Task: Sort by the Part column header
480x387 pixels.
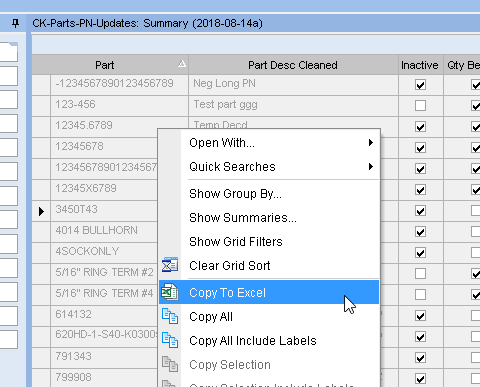Action: click(110, 65)
